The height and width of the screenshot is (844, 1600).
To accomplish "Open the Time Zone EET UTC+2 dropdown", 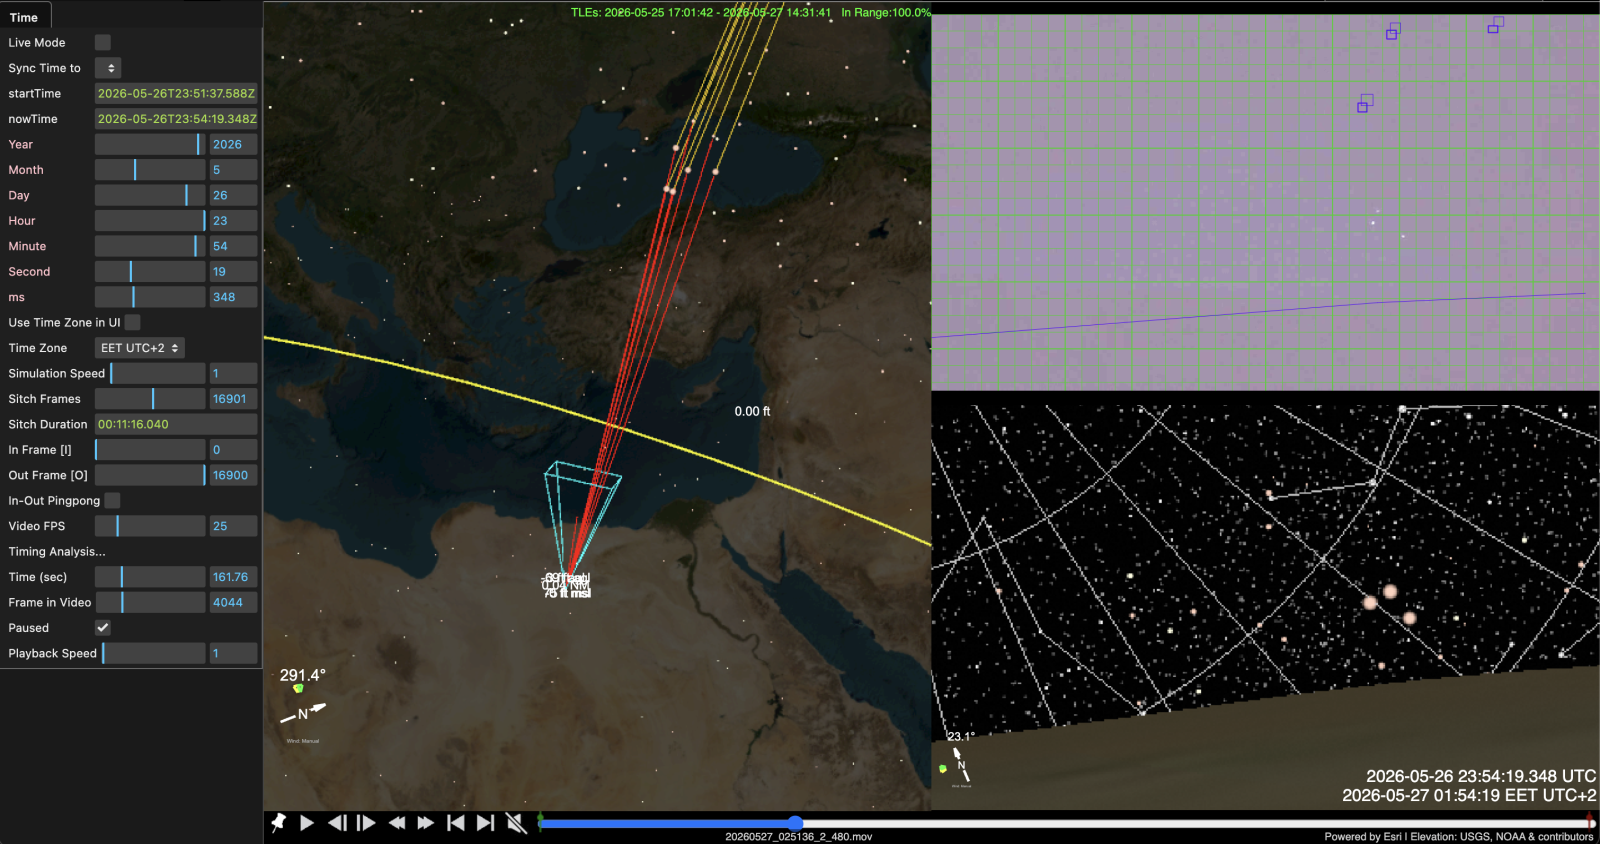I will pyautogui.click(x=140, y=348).
